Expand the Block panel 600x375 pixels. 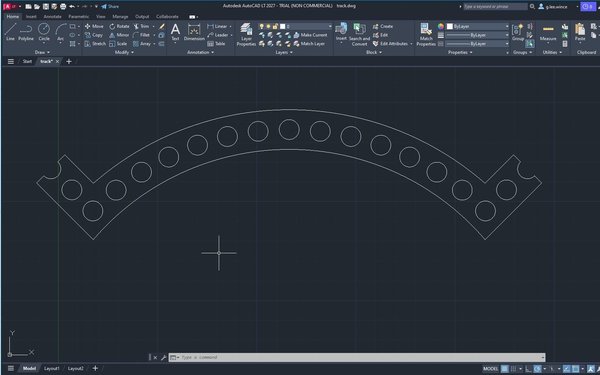pos(374,52)
